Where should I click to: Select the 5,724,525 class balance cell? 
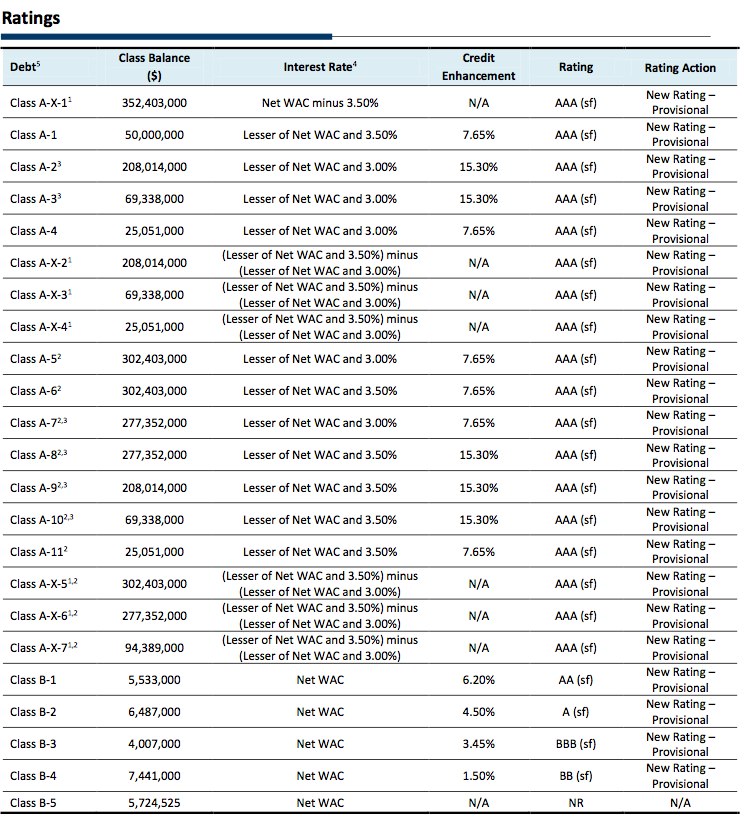coord(154,803)
